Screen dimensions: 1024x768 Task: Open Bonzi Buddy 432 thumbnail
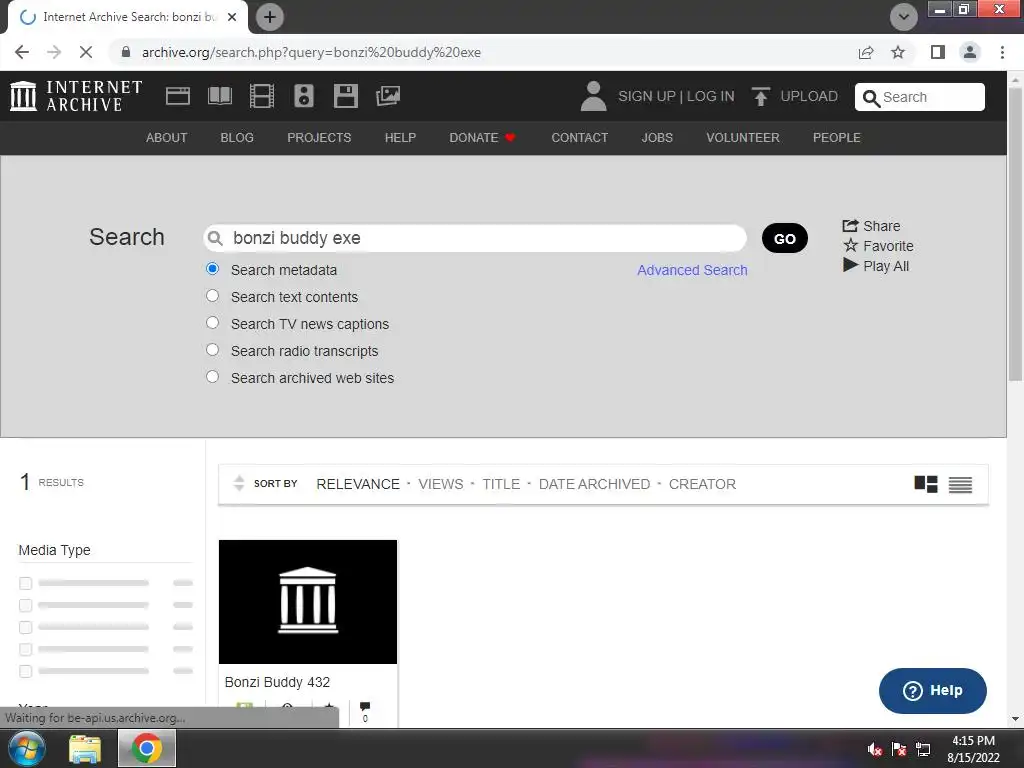308,601
